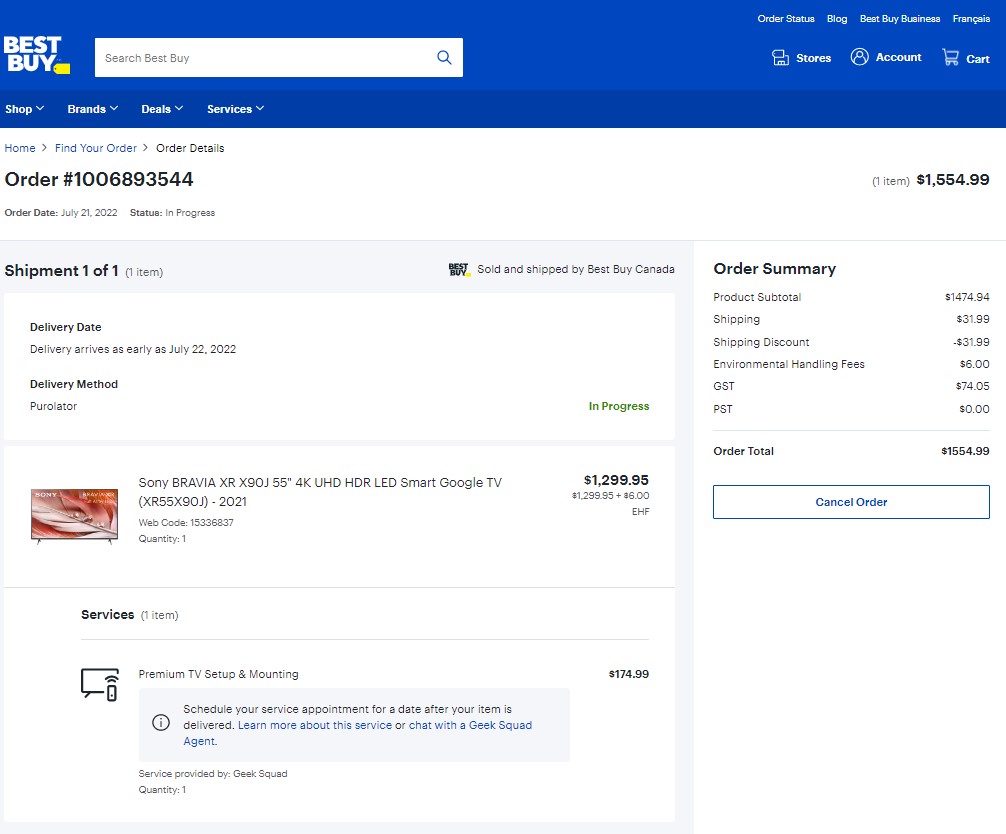Click the green In Progress shipment status

click(618, 406)
